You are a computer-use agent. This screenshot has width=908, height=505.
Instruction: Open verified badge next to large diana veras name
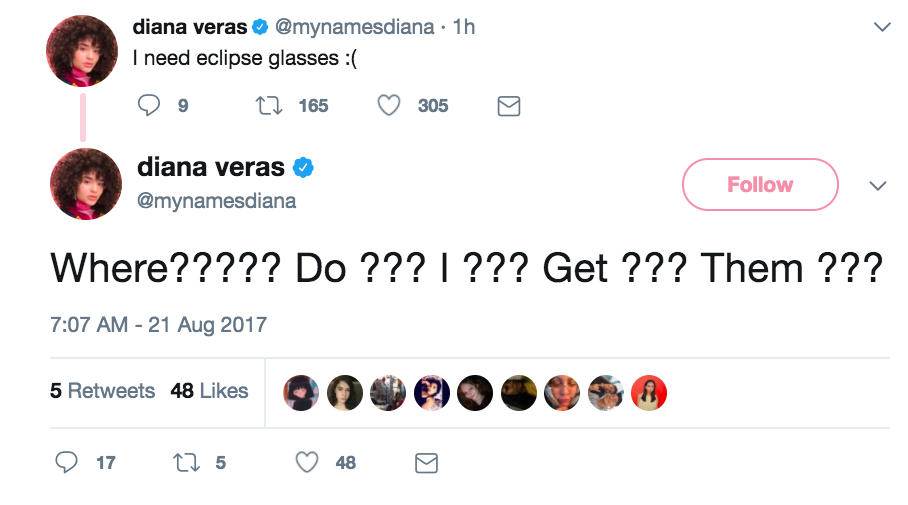click(303, 167)
